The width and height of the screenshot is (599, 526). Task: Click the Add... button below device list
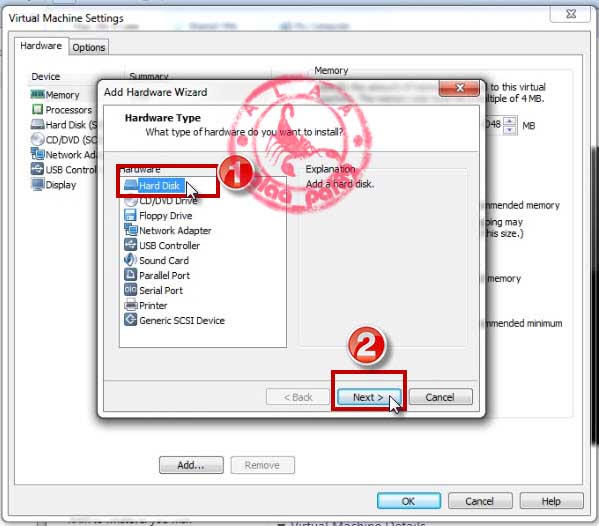pos(191,465)
